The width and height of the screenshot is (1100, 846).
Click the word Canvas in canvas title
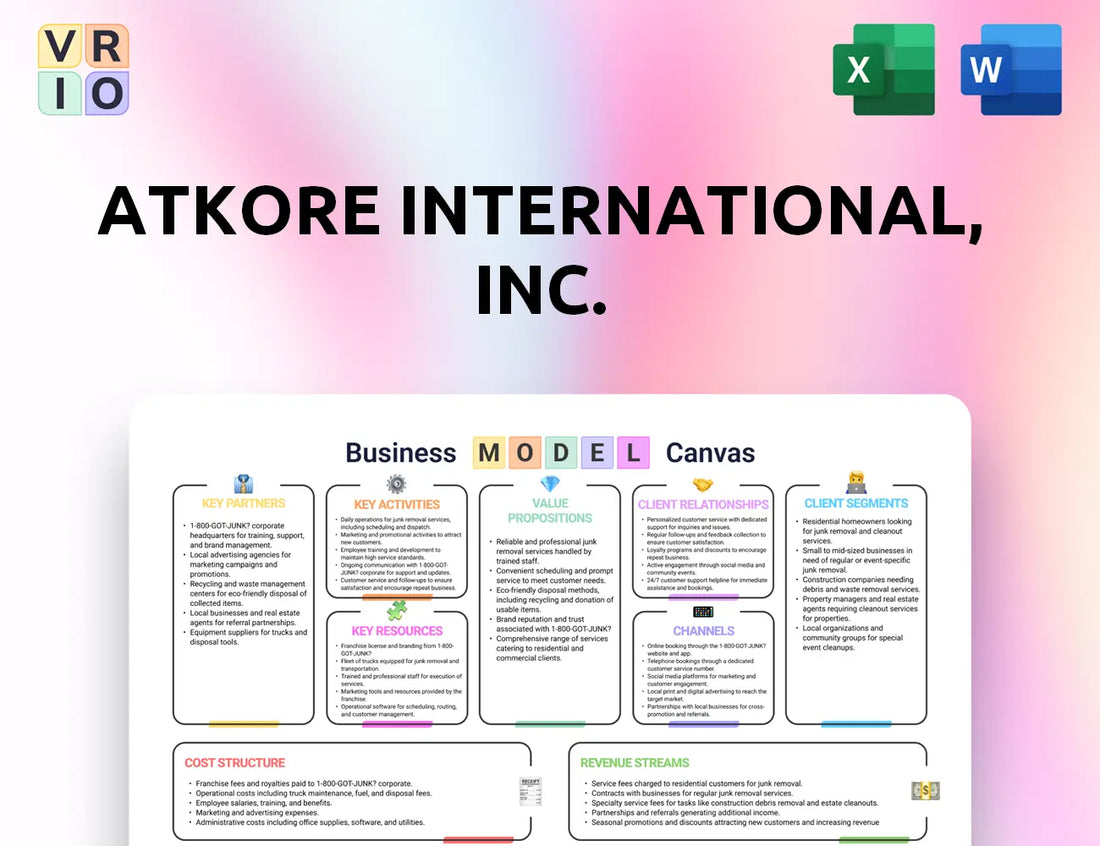click(710, 453)
